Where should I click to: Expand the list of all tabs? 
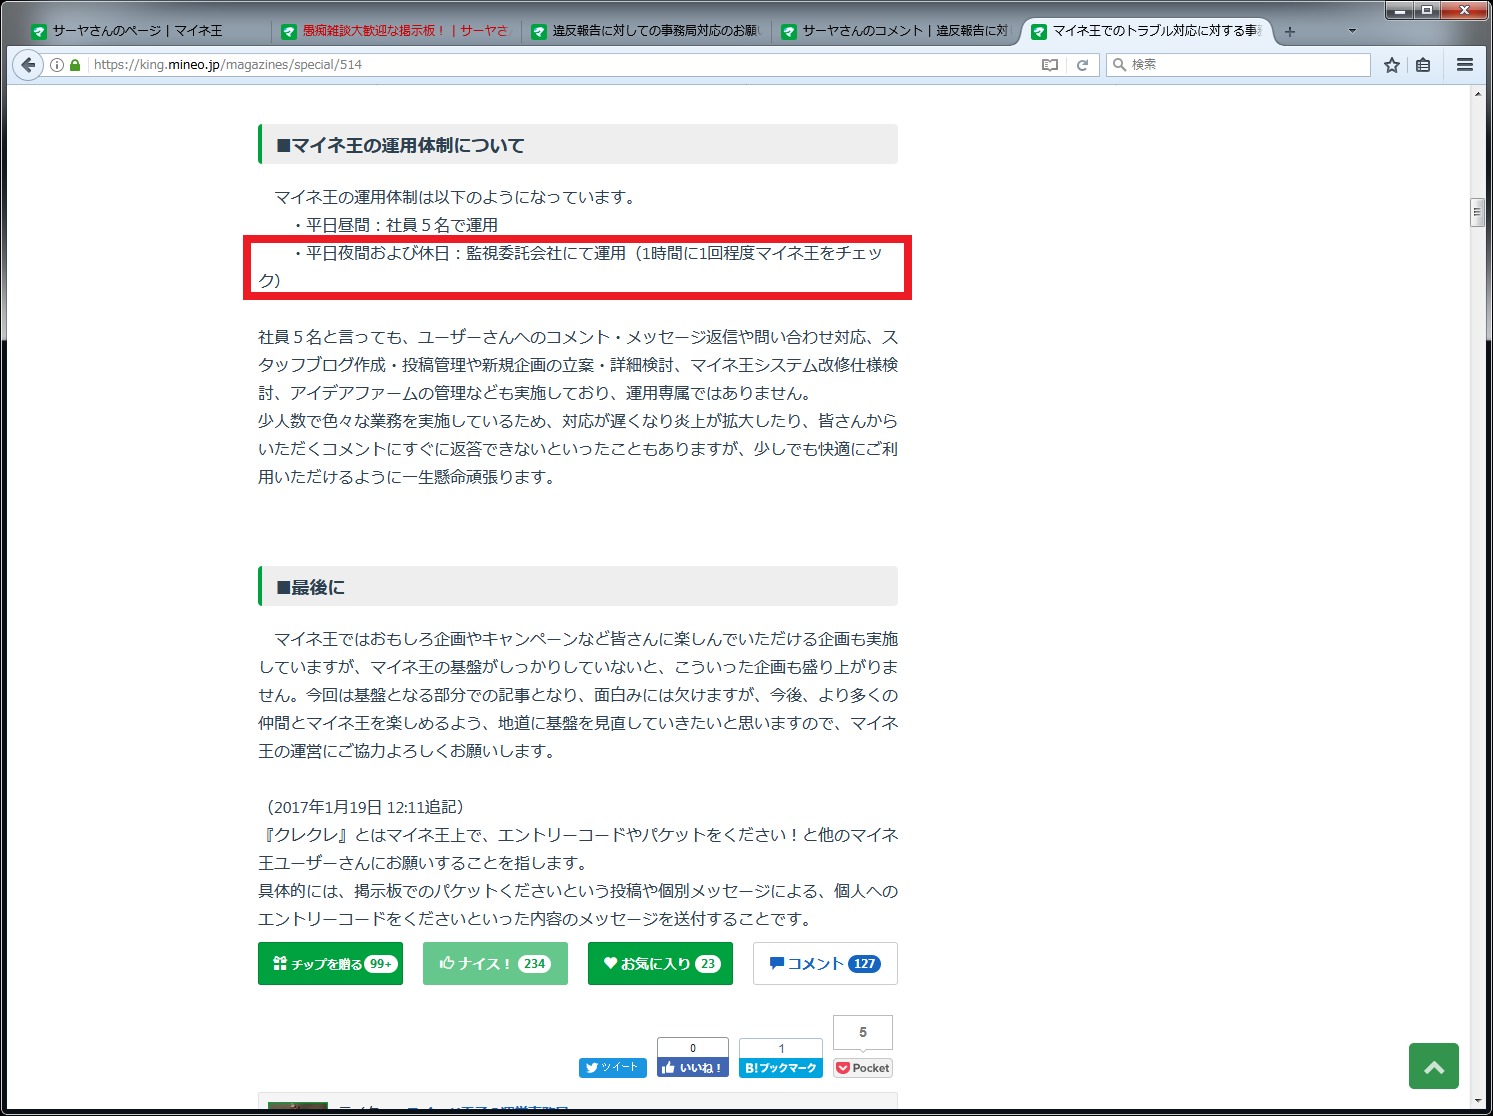tap(1352, 31)
